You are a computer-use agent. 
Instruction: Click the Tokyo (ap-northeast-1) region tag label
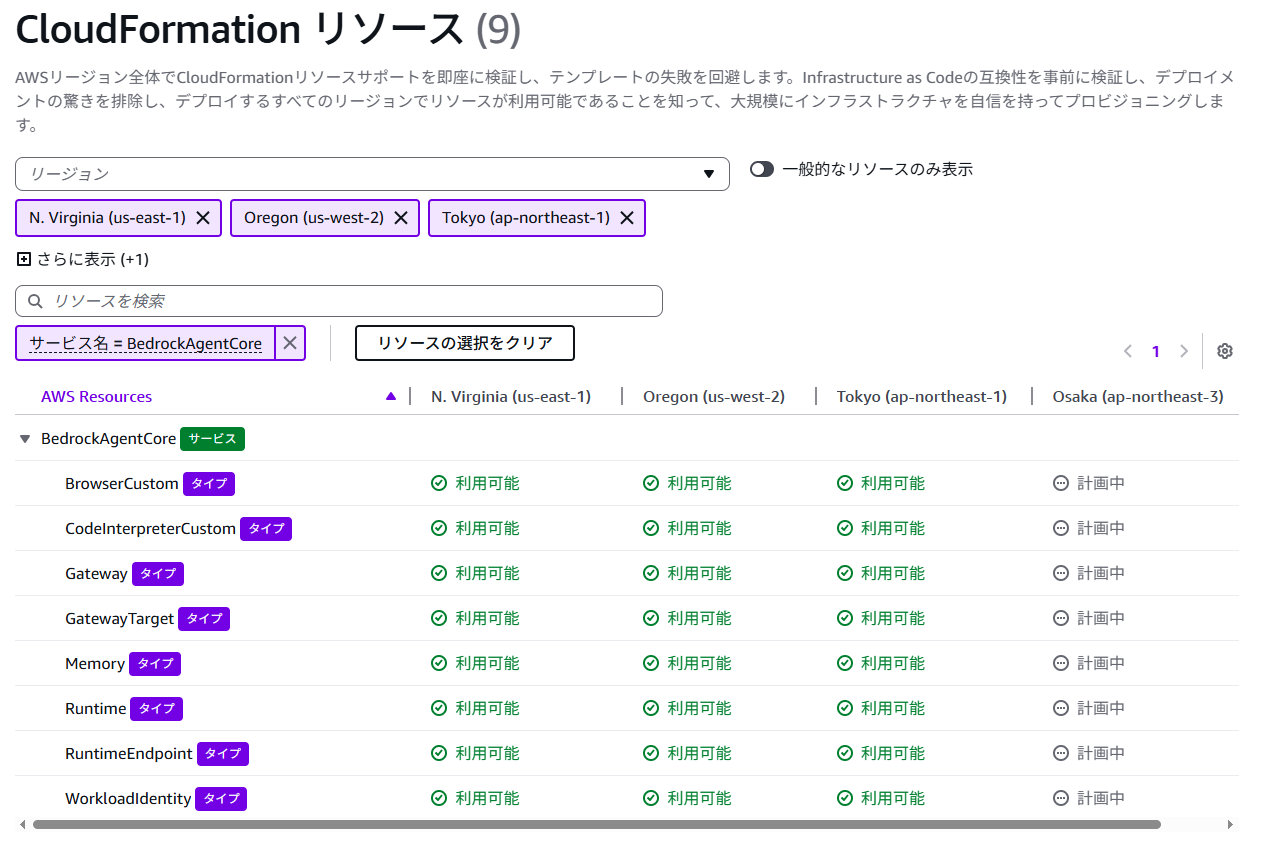[x=526, y=218]
